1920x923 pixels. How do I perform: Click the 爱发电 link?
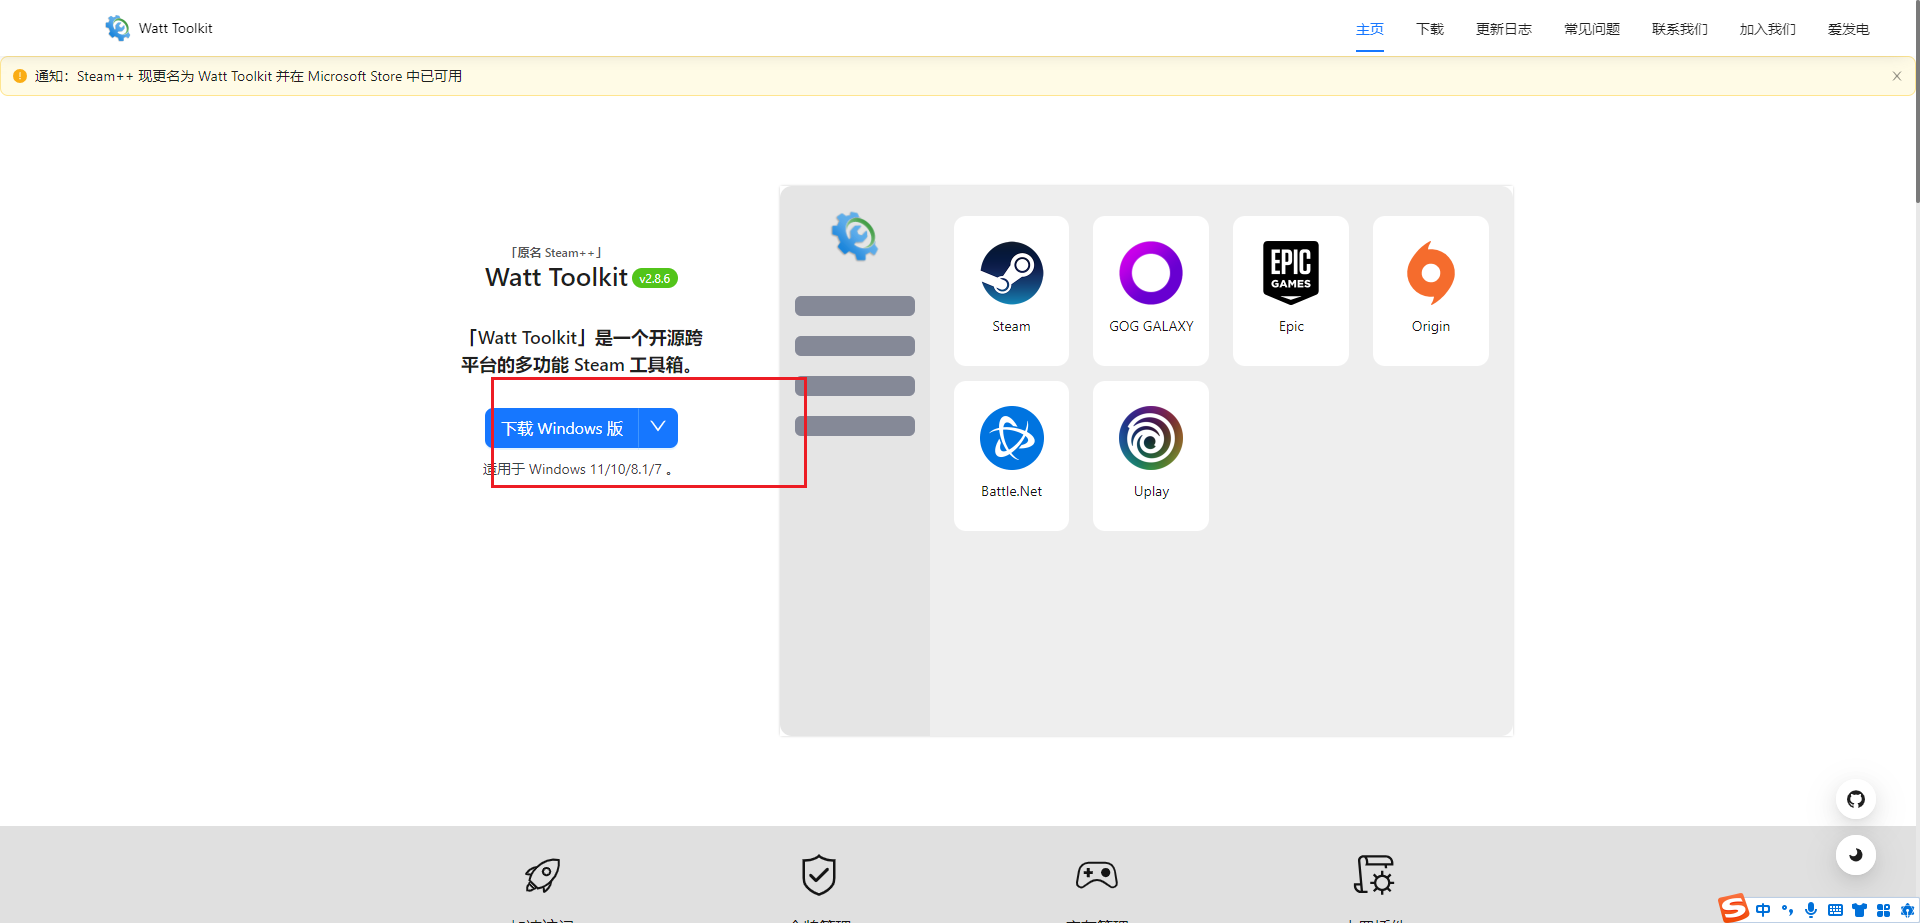pyautogui.click(x=1848, y=29)
